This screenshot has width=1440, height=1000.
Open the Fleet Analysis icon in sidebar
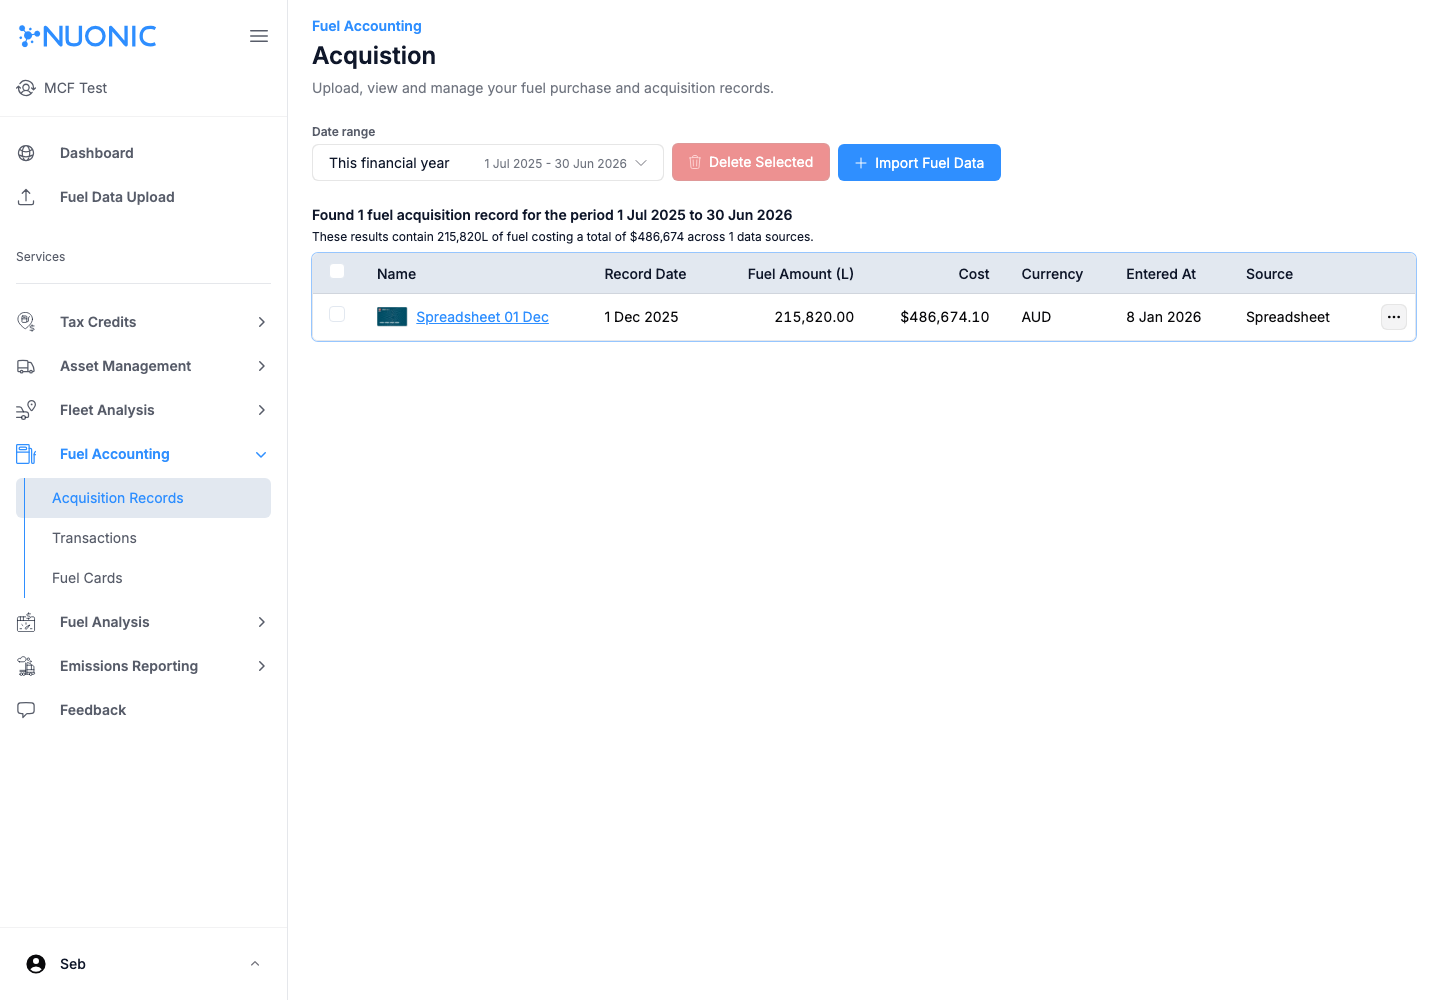click(25, 409)
